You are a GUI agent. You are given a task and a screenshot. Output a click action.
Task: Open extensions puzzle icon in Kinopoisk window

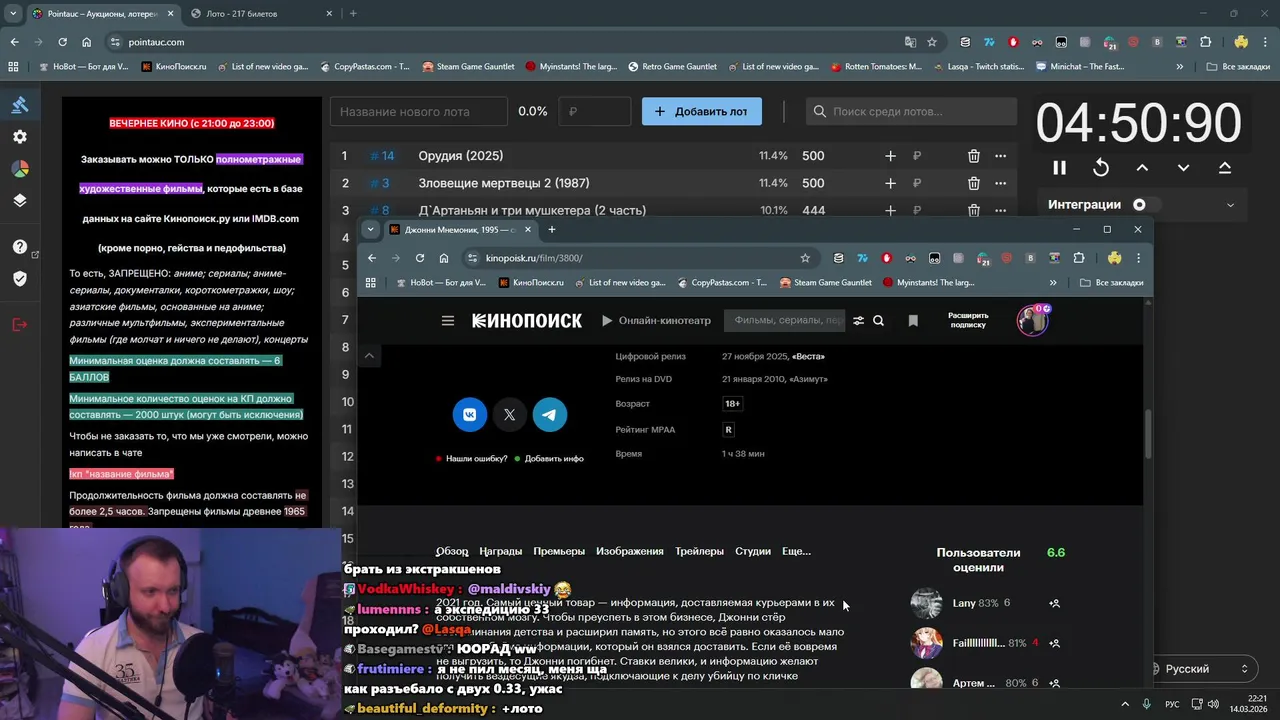point(1078,258)
